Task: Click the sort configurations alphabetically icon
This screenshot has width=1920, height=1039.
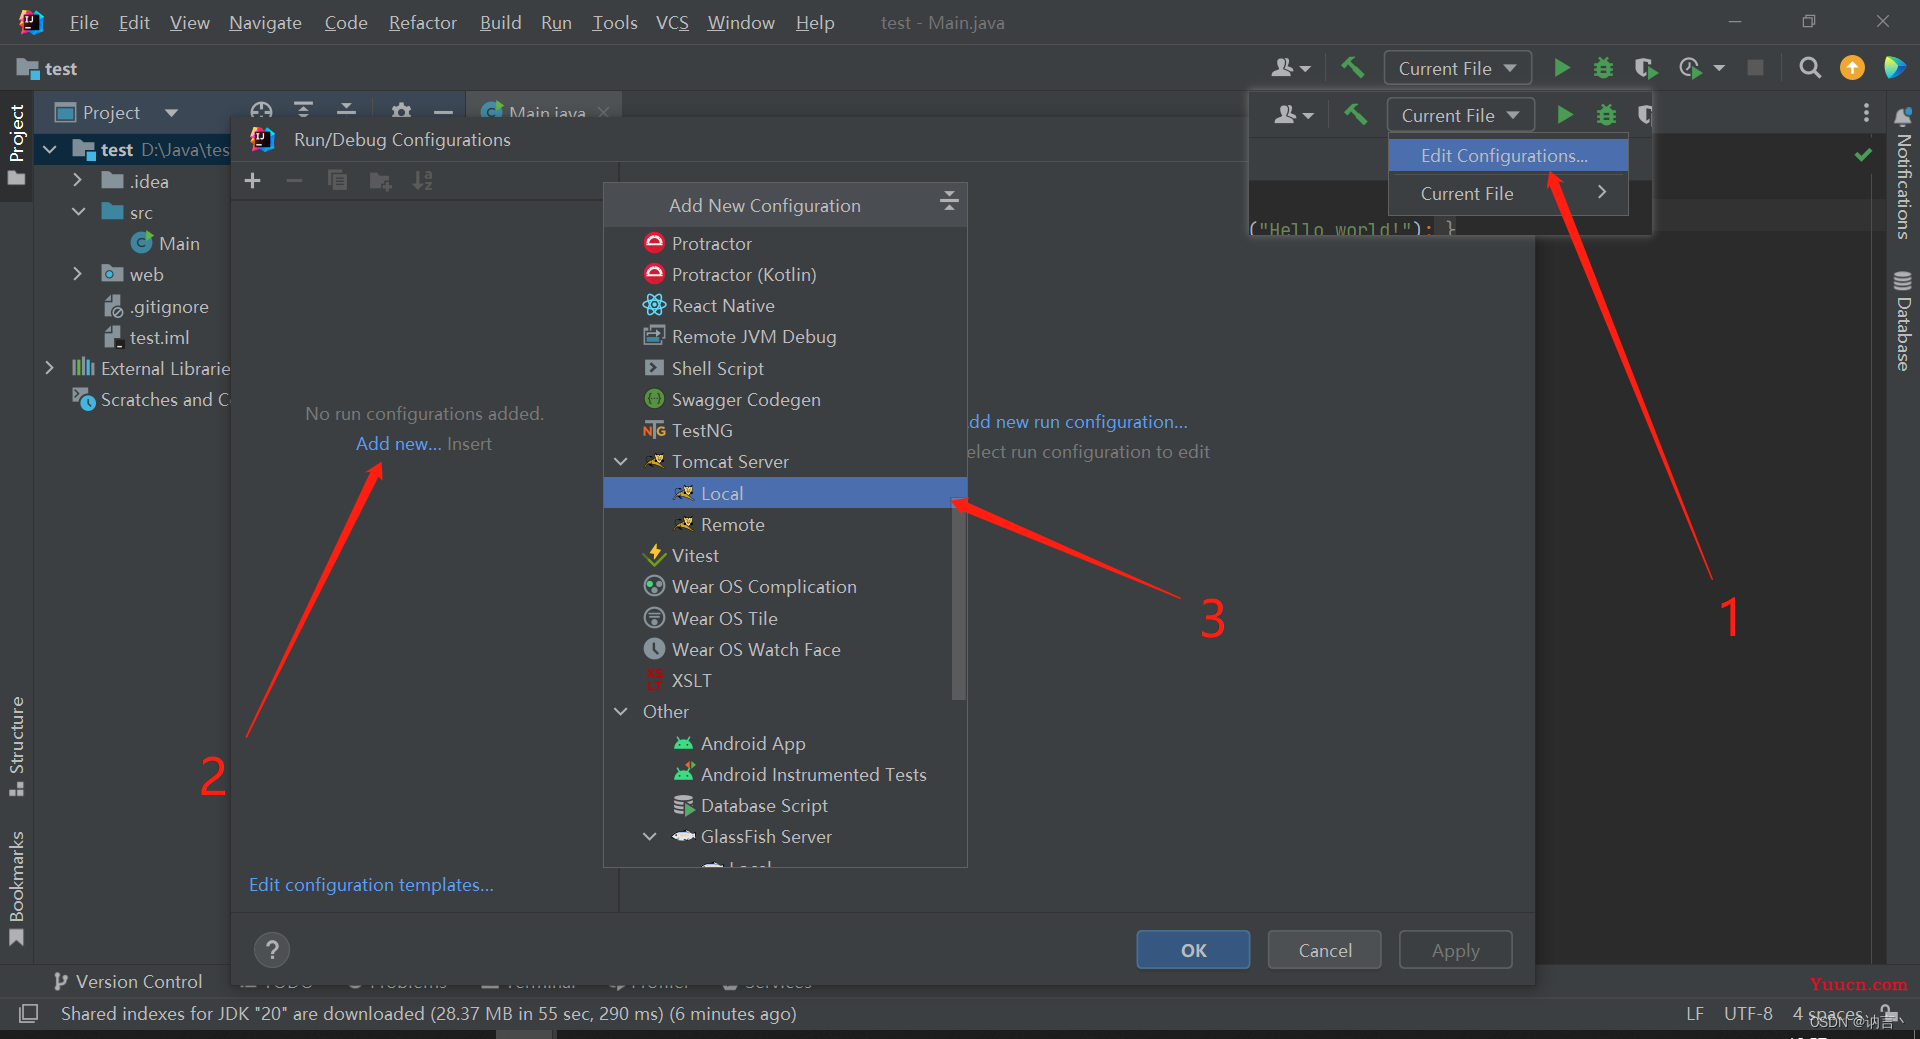Action: tap(423, 181)
